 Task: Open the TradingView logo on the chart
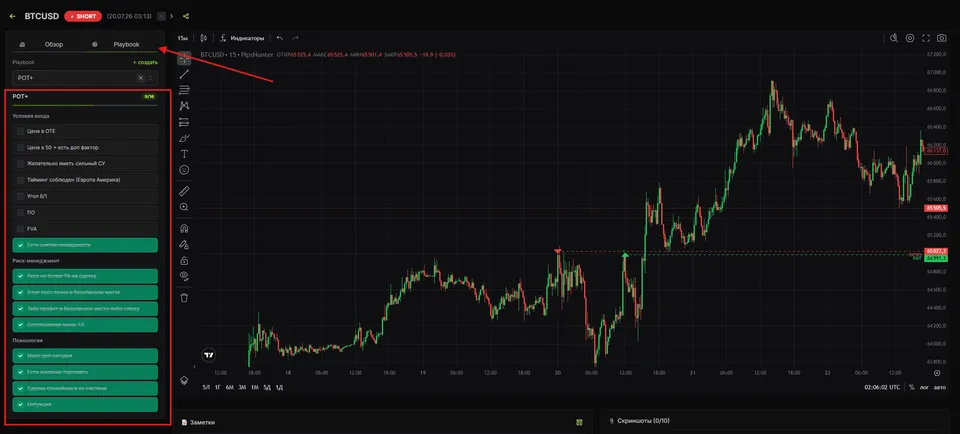point(209,354)
